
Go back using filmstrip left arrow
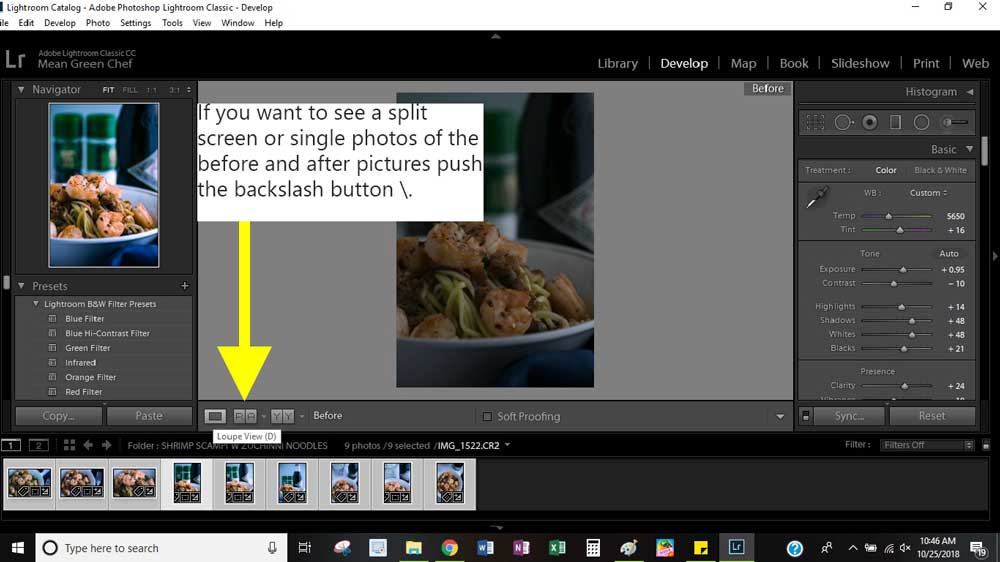click(x=88, y=445)
